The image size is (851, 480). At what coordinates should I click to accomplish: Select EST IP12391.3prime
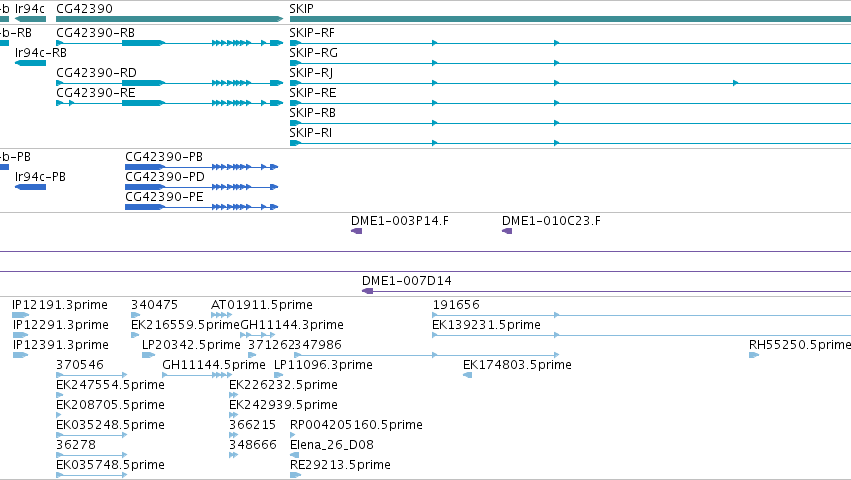[21, 355]
